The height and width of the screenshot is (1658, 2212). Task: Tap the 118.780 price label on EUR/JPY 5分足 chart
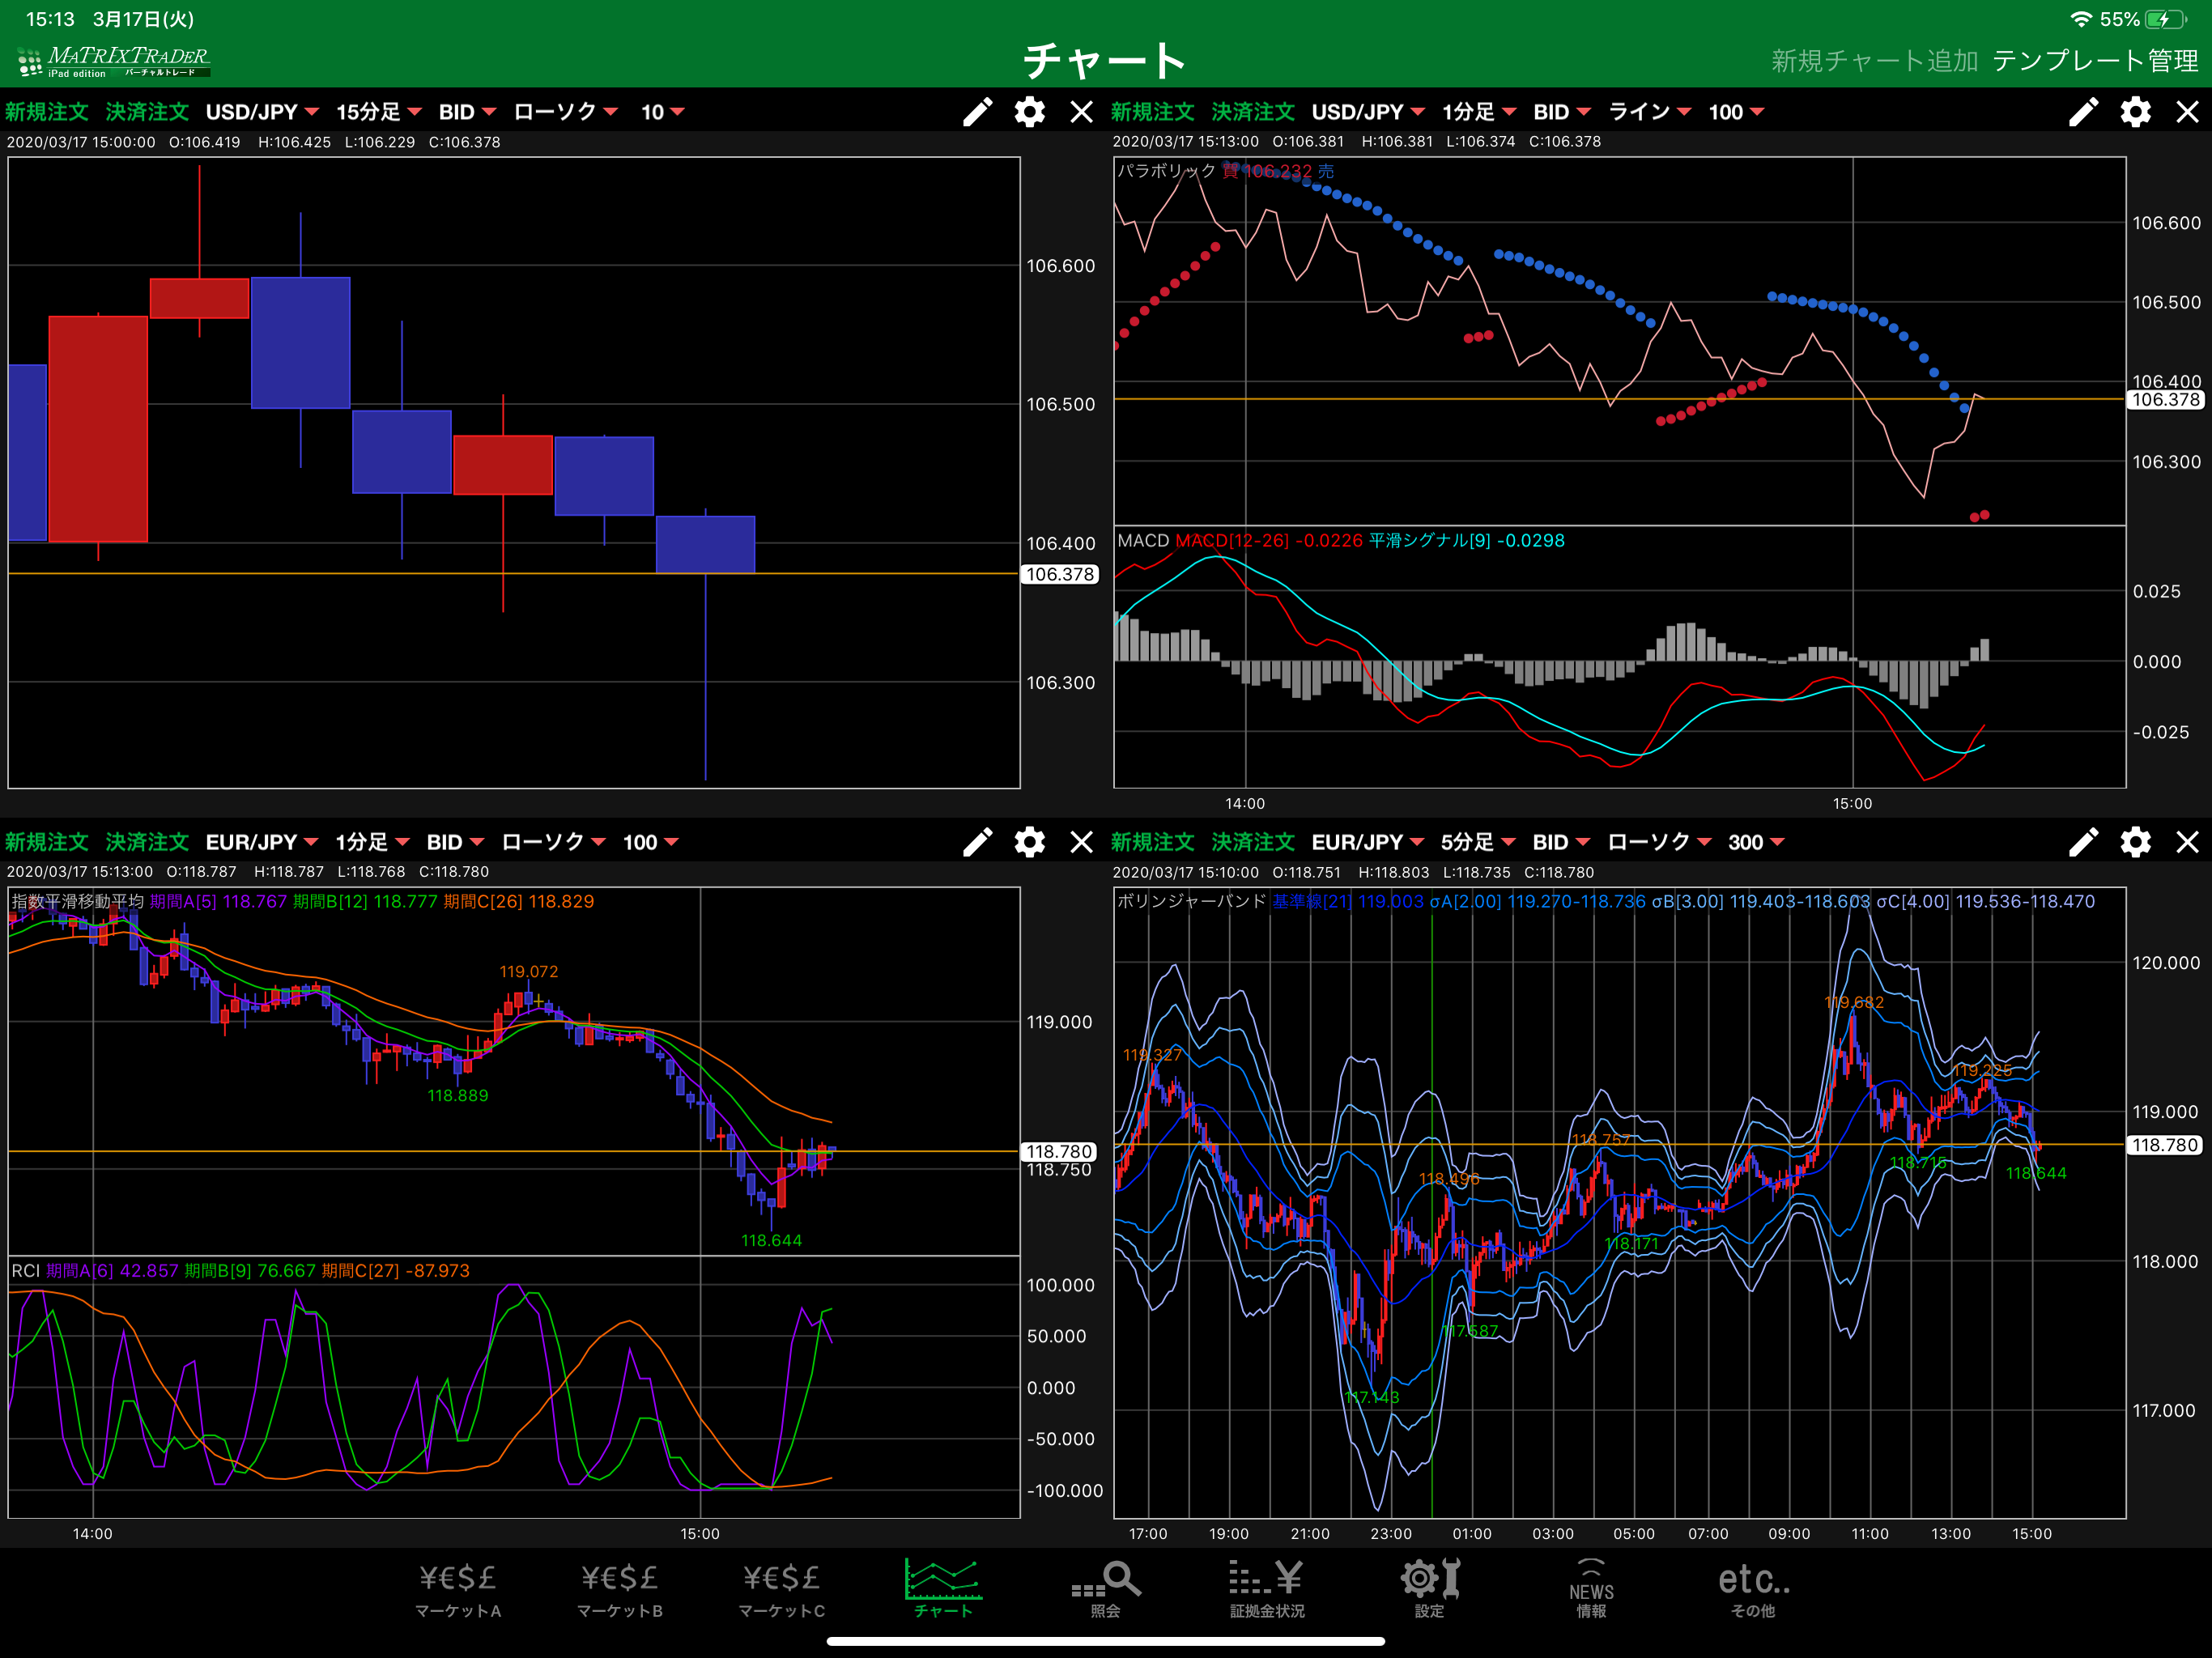pyautogui.click(x=2165, y=1145)
